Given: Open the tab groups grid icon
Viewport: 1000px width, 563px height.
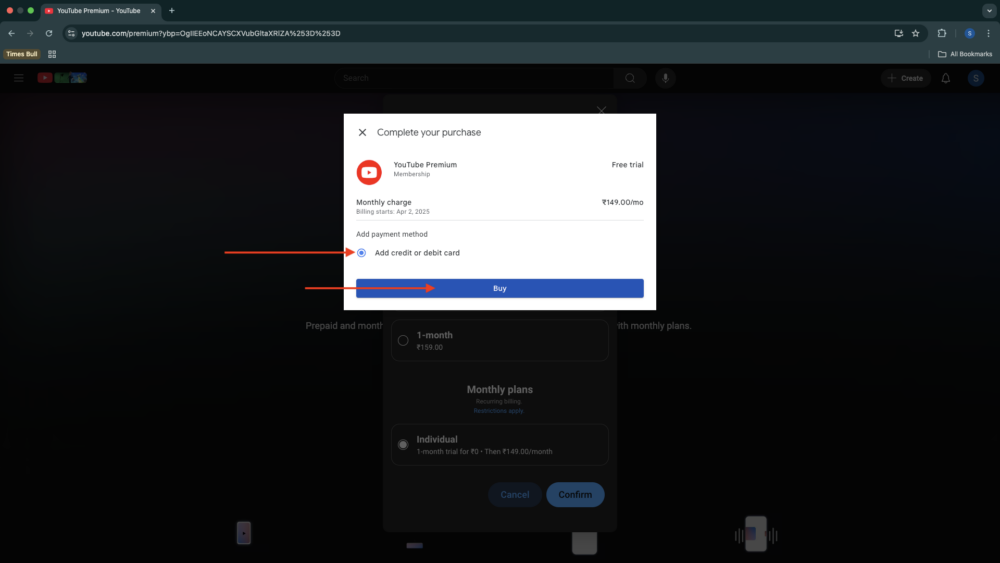Looking at the screenshot, I should pyautogui.click(x=52, y=54).
